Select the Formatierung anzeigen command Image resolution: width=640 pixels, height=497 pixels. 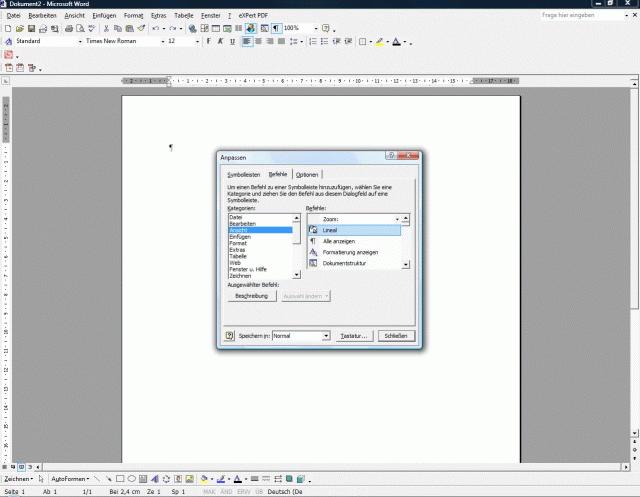click(354, 252)
